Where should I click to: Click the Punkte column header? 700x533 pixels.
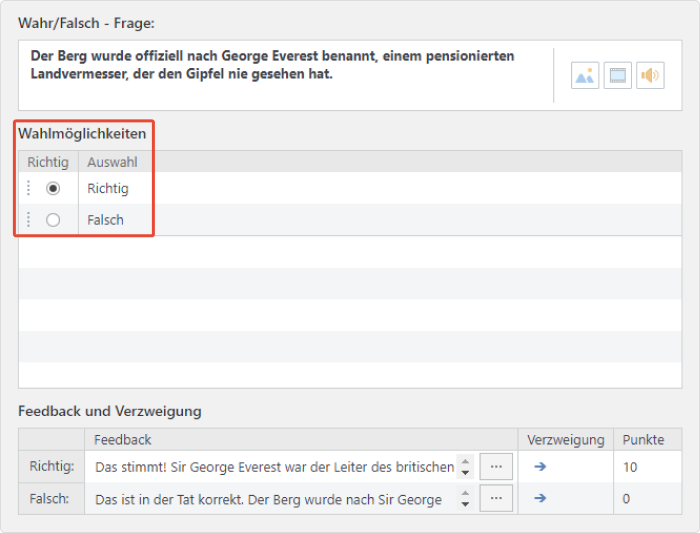647,440
